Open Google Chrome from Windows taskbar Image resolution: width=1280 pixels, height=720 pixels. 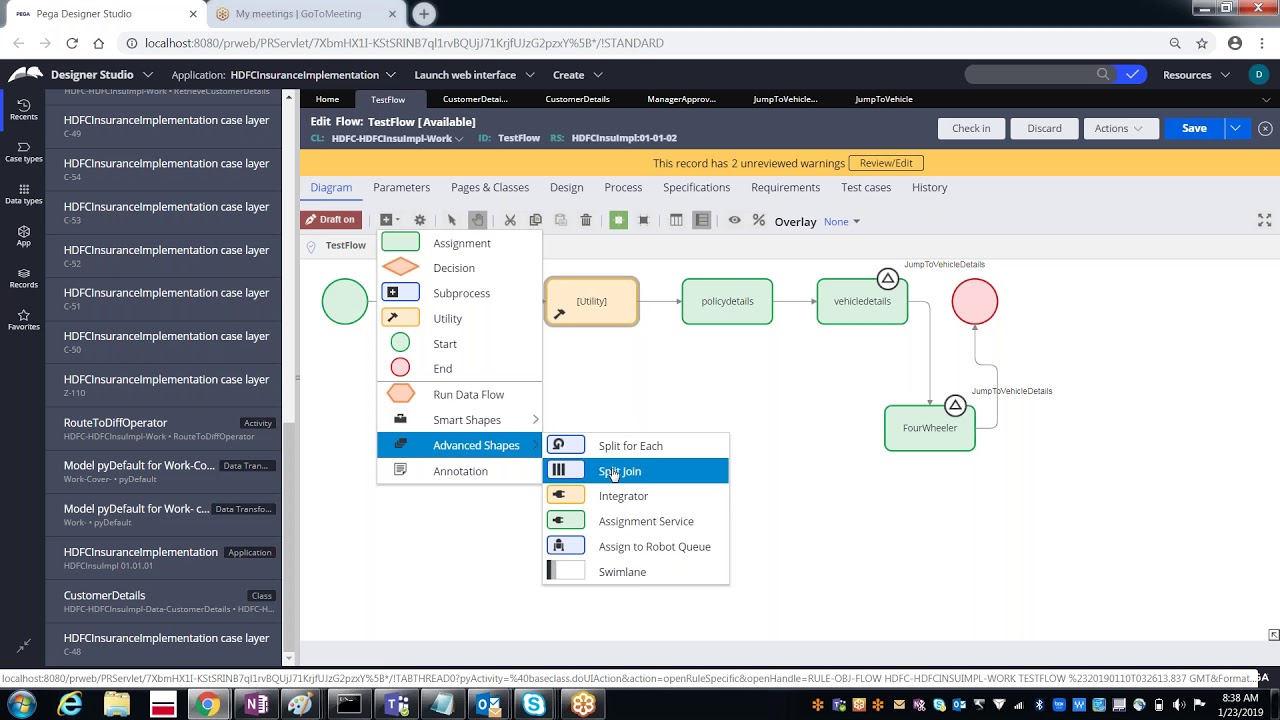pyautogui.click(x=208, y=705)
